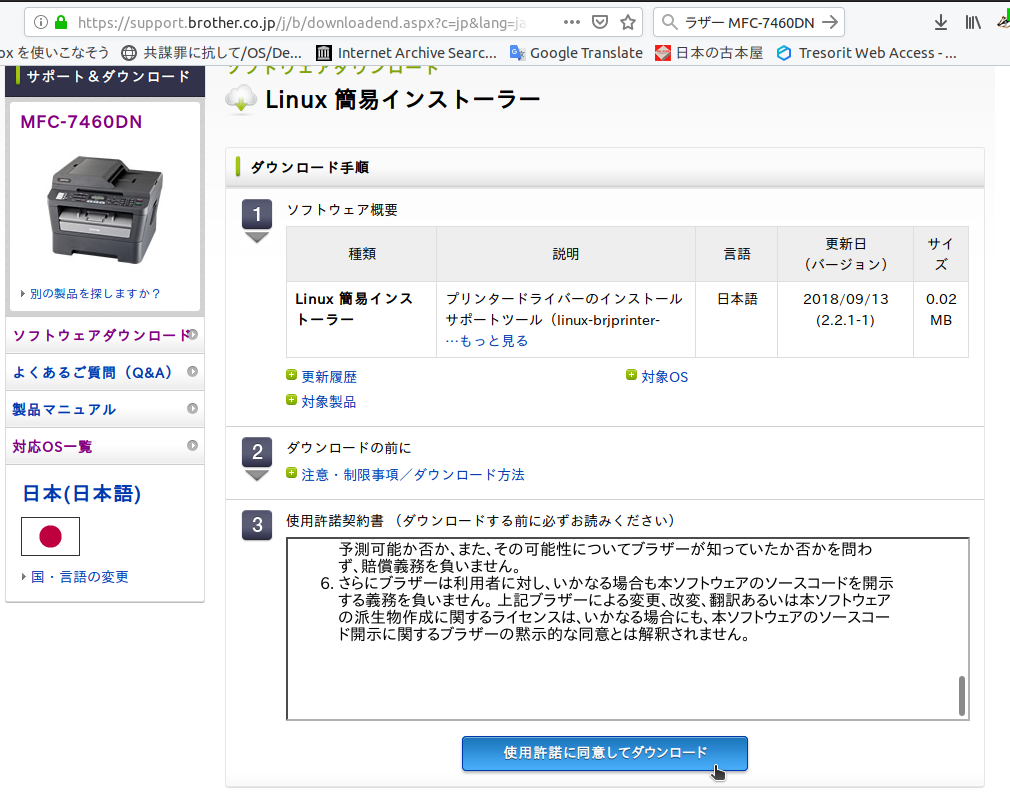
Task: Click 使用許諾に同意してダウンロード button
Action: pyautogui.click(x=605, y=754)
